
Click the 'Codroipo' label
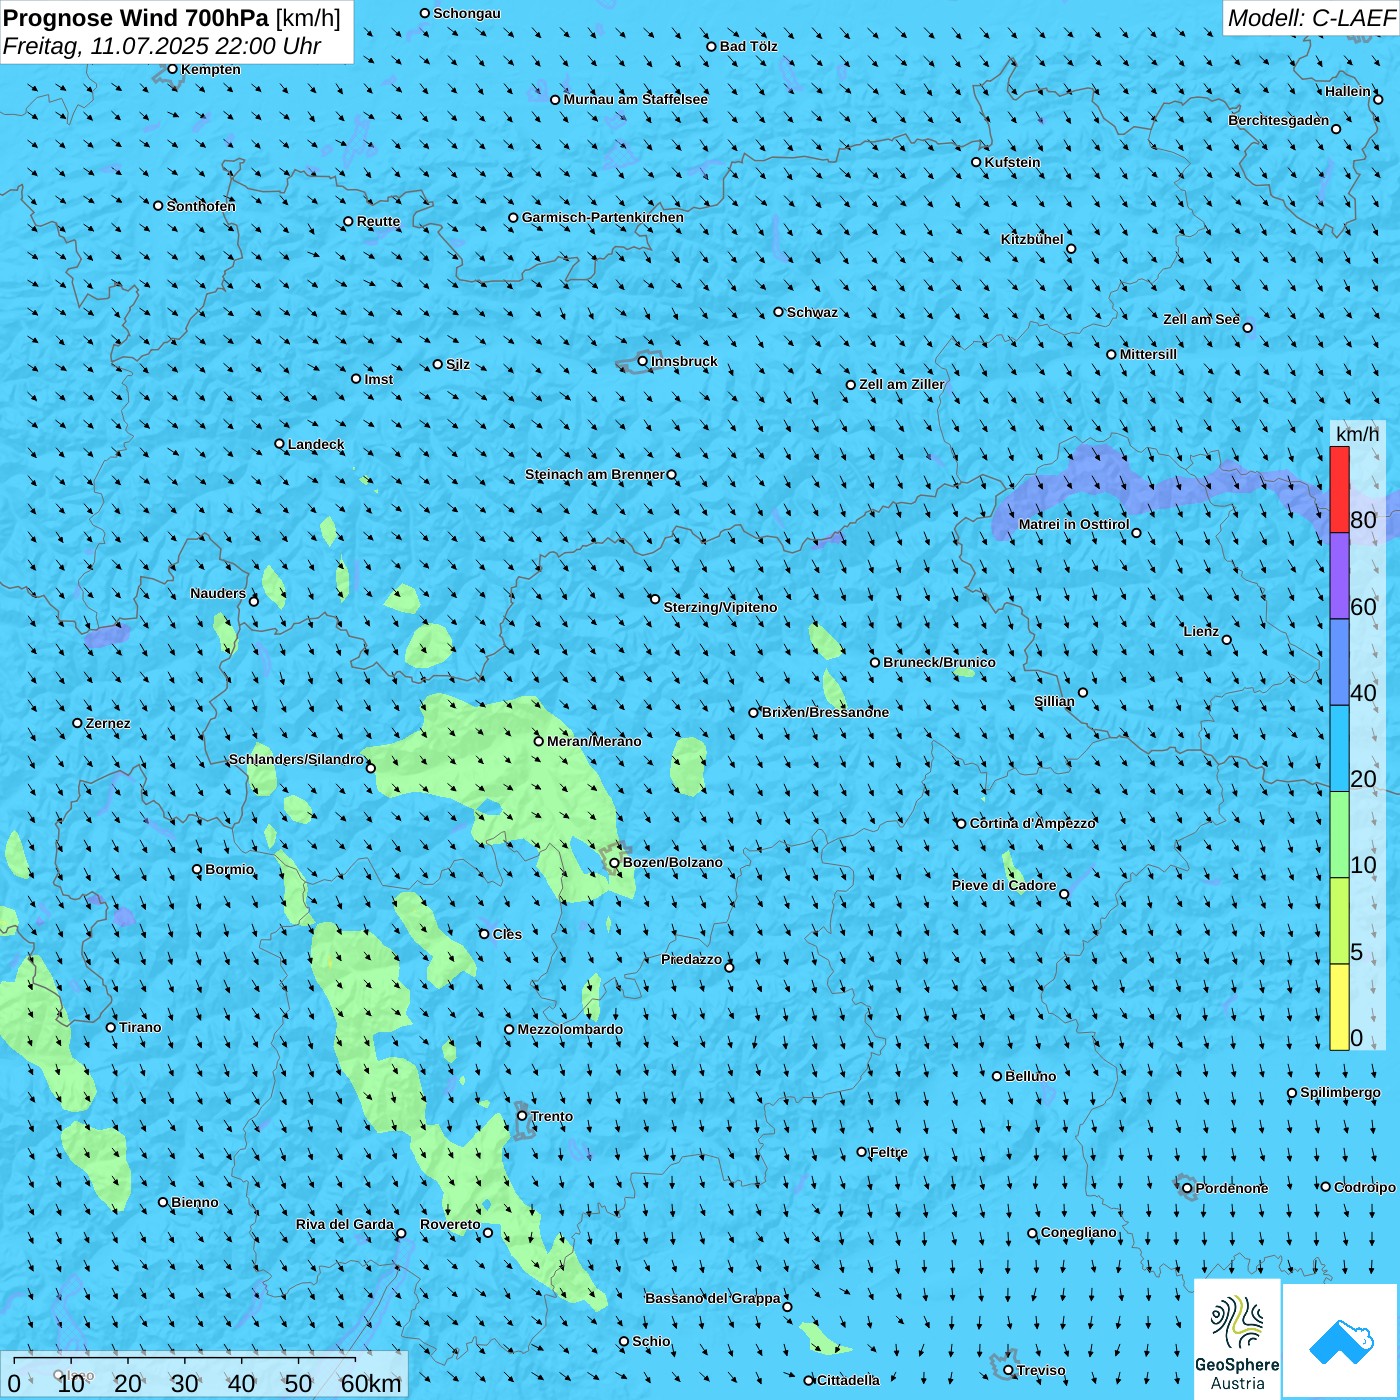(1365, 1187)
